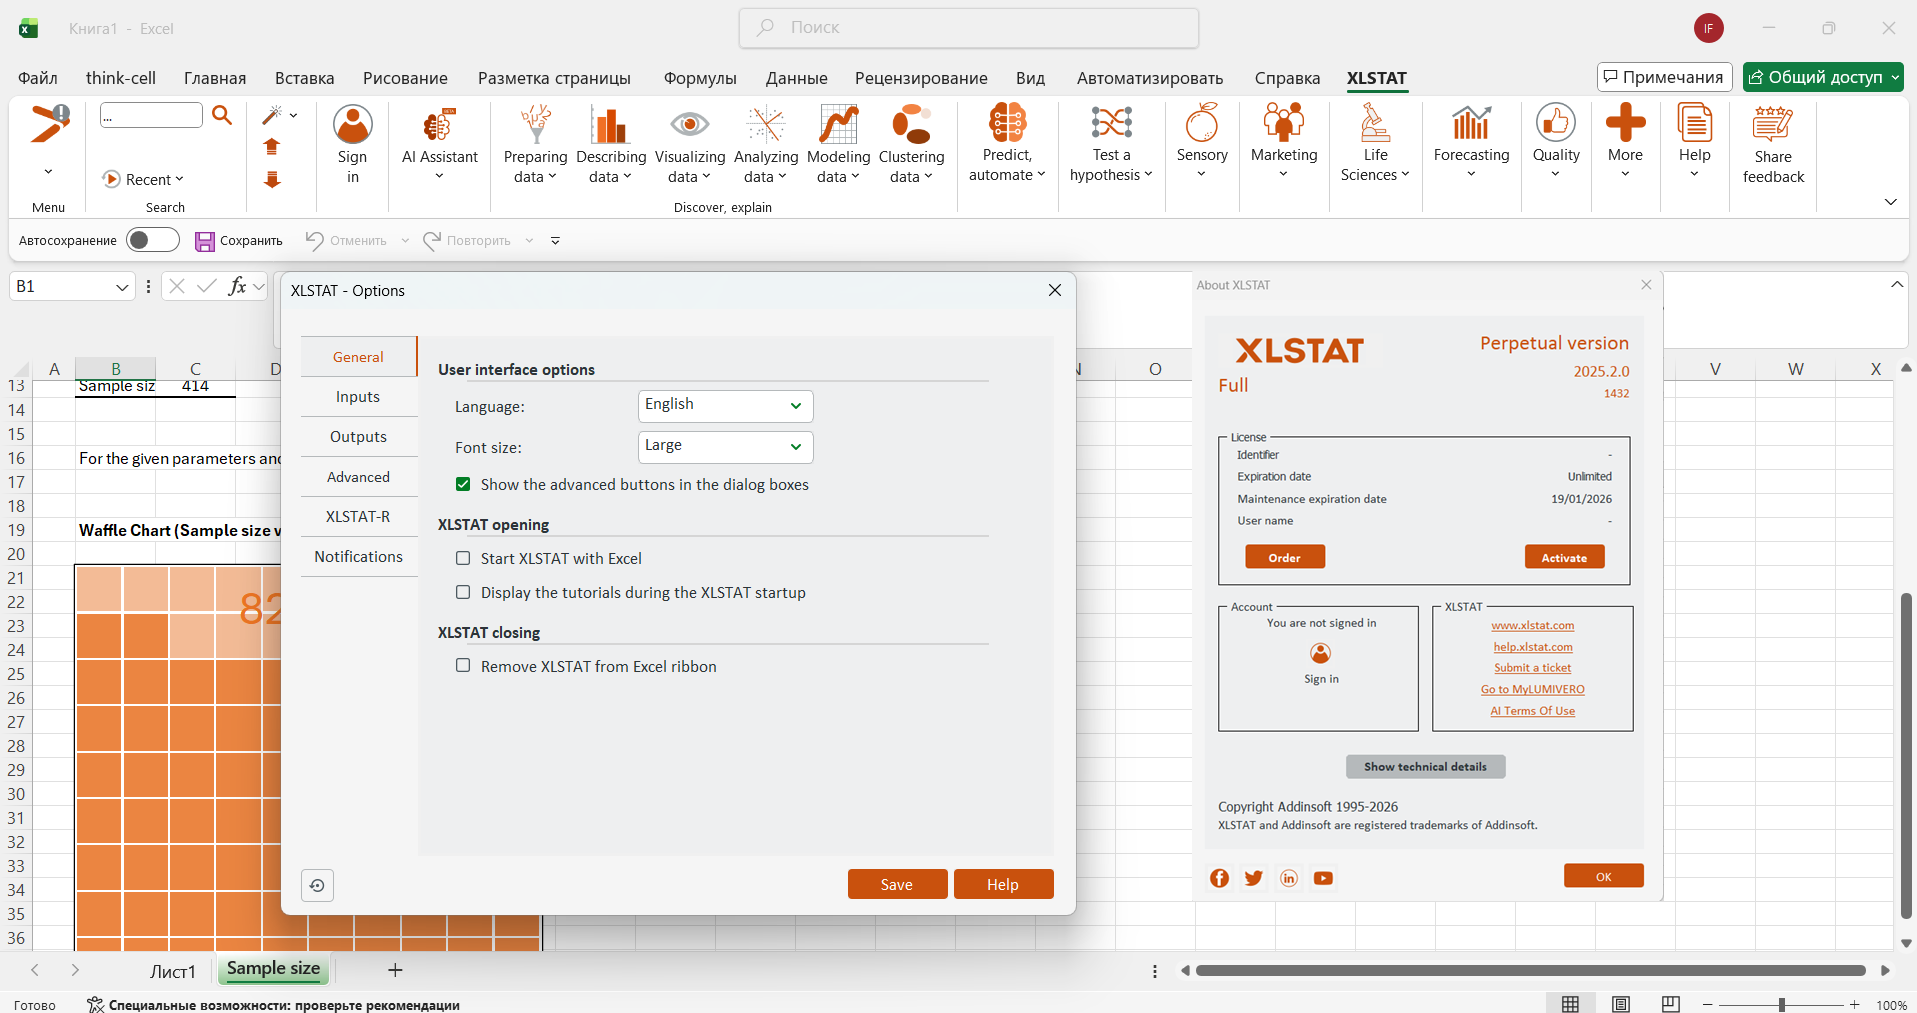
Task: Open Predict, automate menu
Action: [x=1007, y=143]
